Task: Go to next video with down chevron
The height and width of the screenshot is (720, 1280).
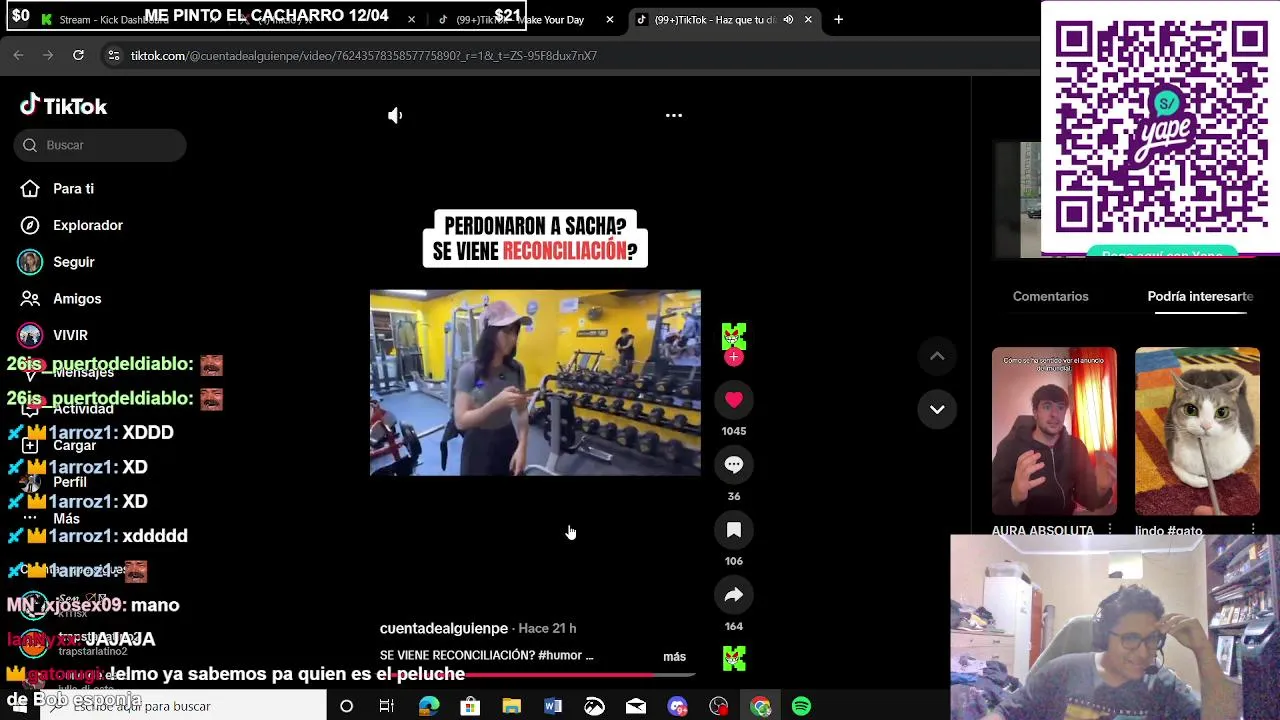Action: [937, 409]
